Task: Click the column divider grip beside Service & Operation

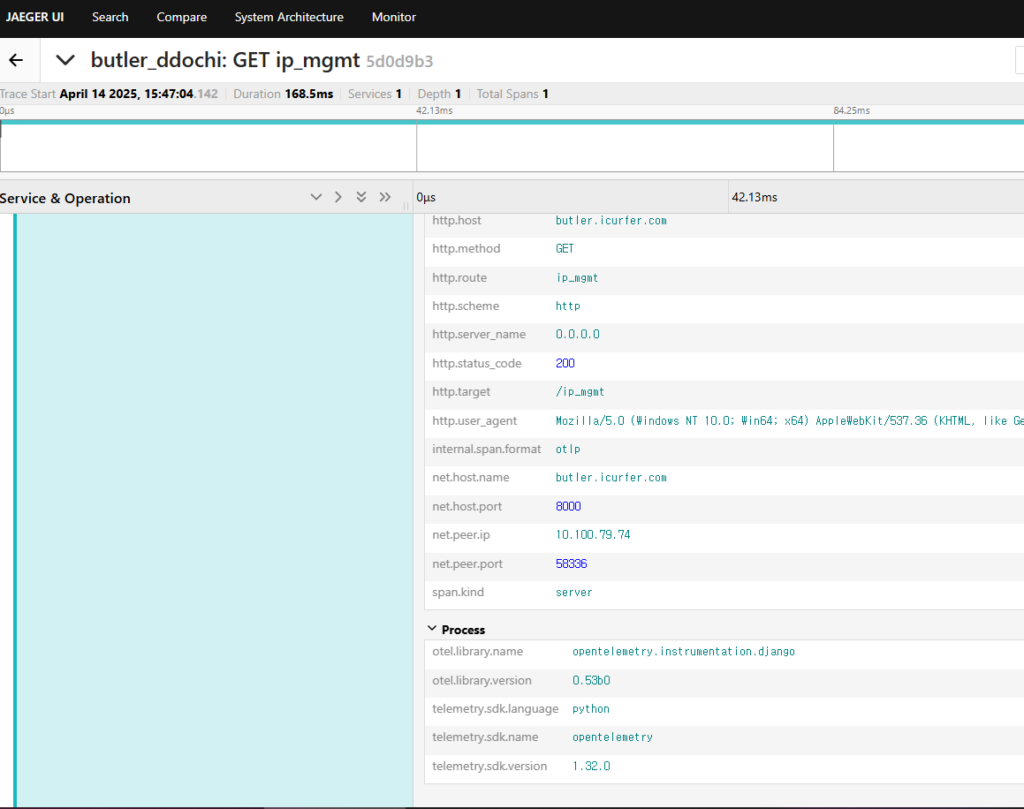Action: click(x=406, y=205)
